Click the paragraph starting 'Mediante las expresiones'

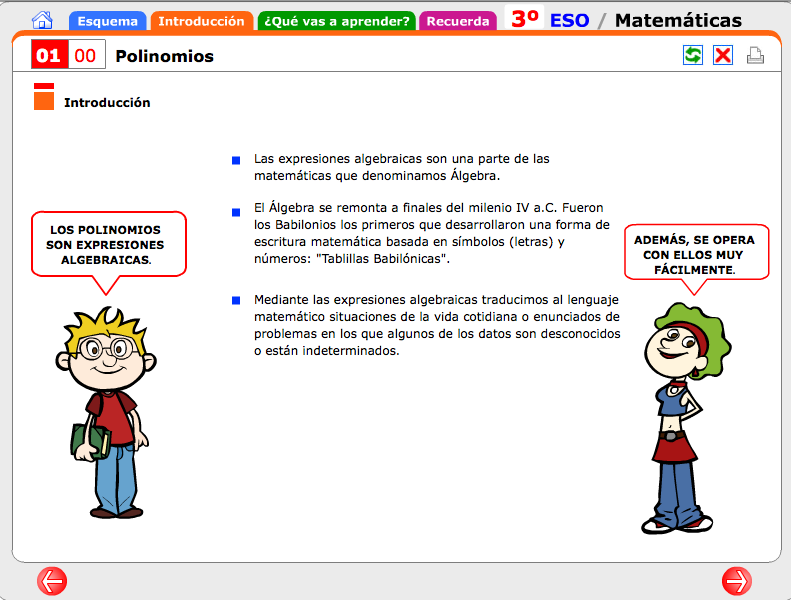(437, 325)
